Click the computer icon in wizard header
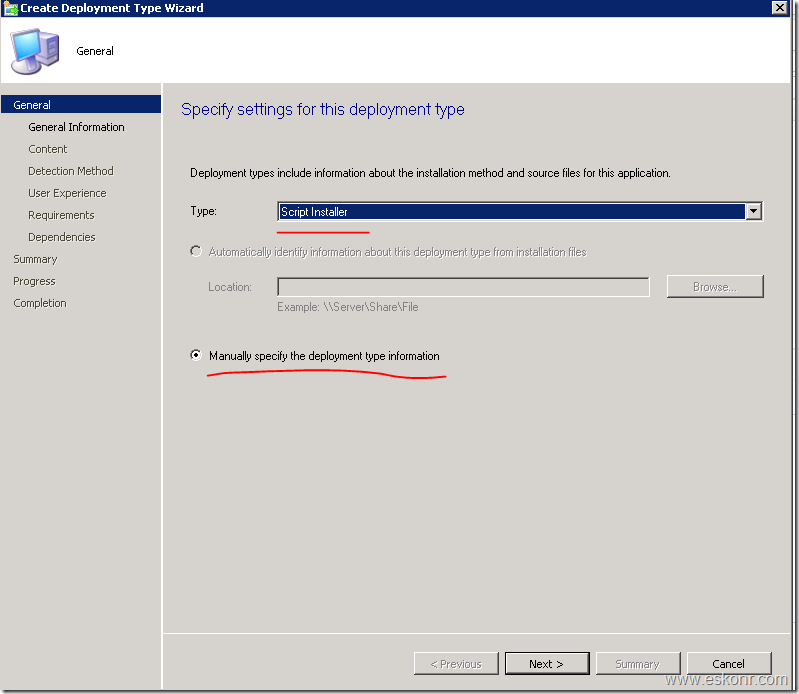 (x=34, y=52)
